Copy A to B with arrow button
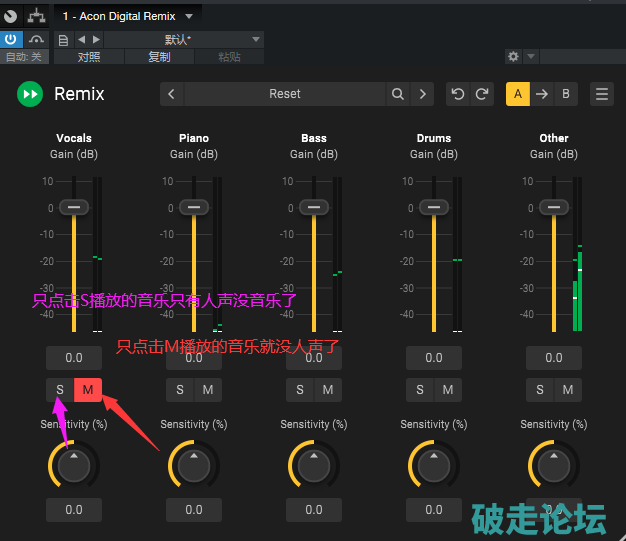The height and width of the screenshot is (541, 626). point(541,94)
